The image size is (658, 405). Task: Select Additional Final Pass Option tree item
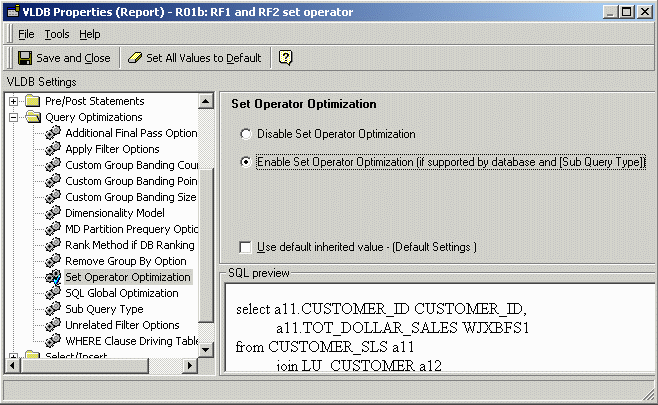point(131,133)
